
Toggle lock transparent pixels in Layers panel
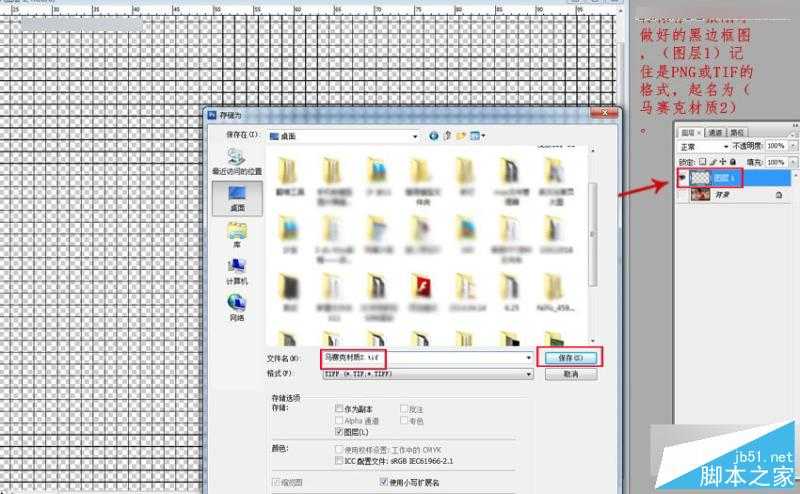703,162
